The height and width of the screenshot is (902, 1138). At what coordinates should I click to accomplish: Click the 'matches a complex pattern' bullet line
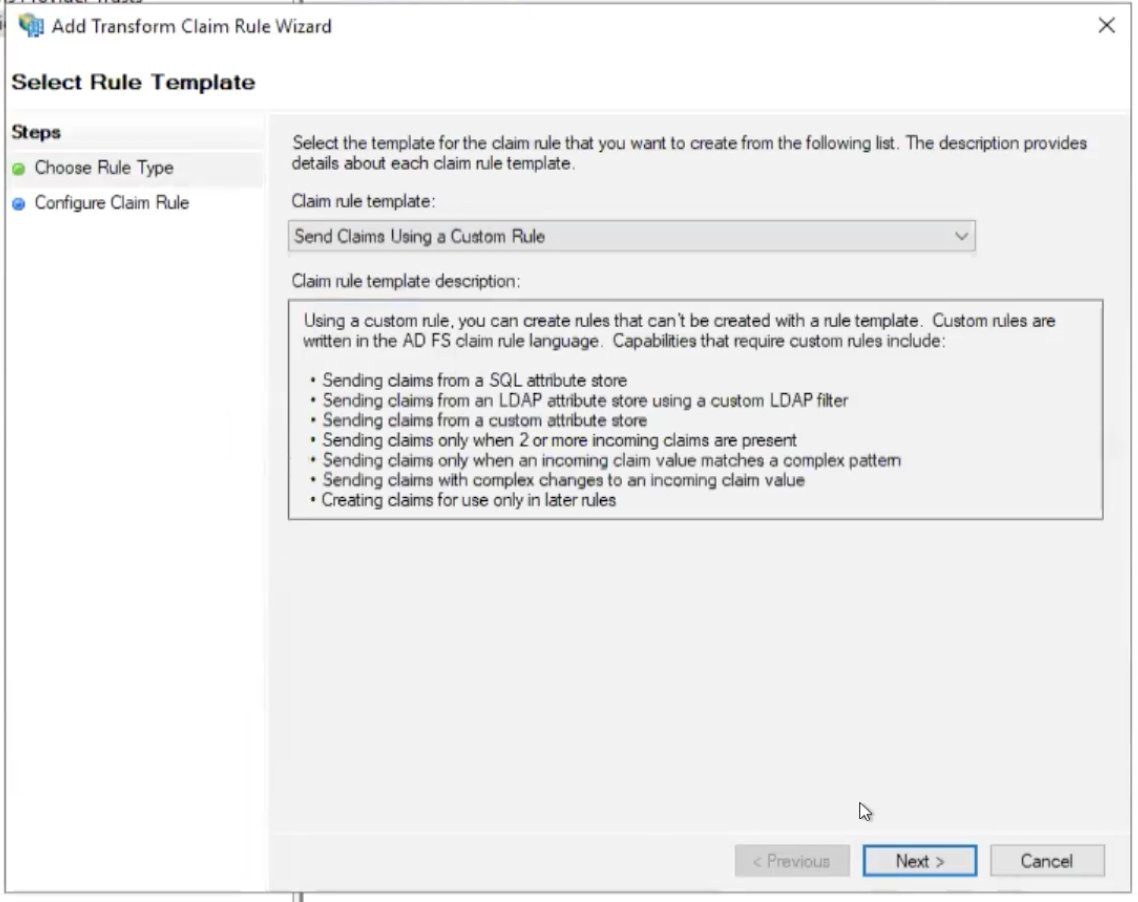click(612, 460)
